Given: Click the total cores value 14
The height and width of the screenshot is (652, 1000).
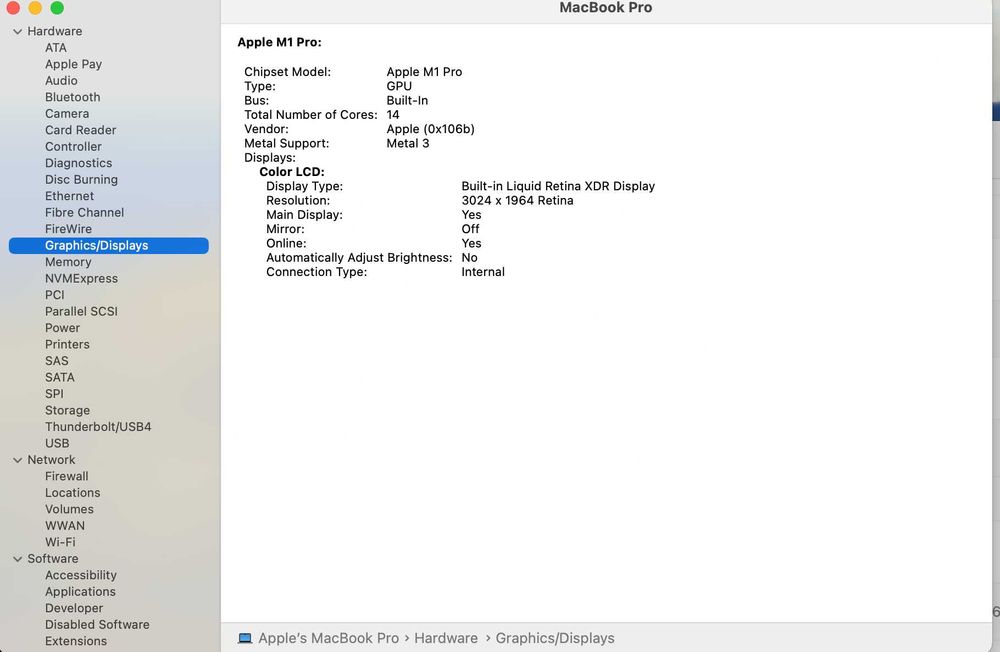Looking at the screenshot, I should pos(393,115).
